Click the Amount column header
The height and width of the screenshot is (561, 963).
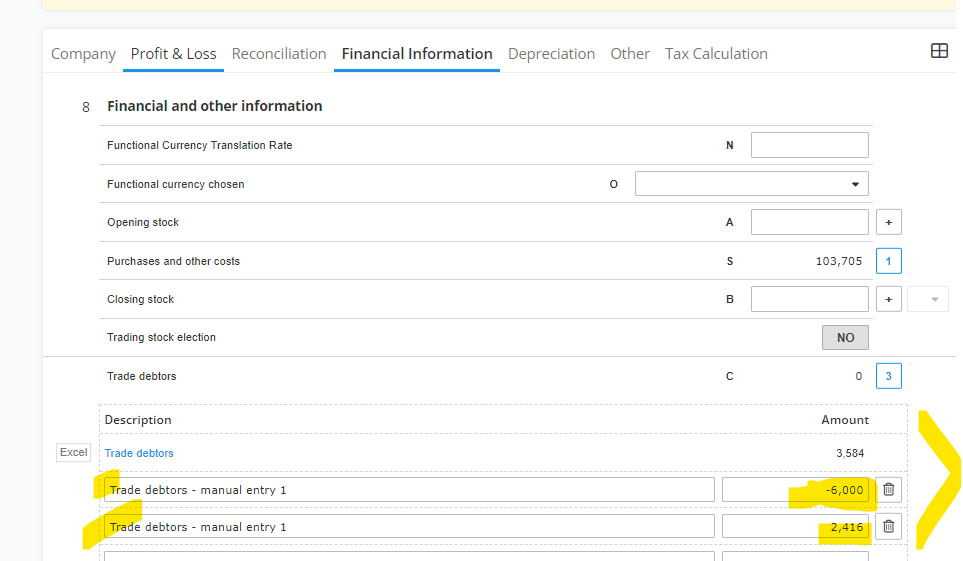(x=845, y=420)
